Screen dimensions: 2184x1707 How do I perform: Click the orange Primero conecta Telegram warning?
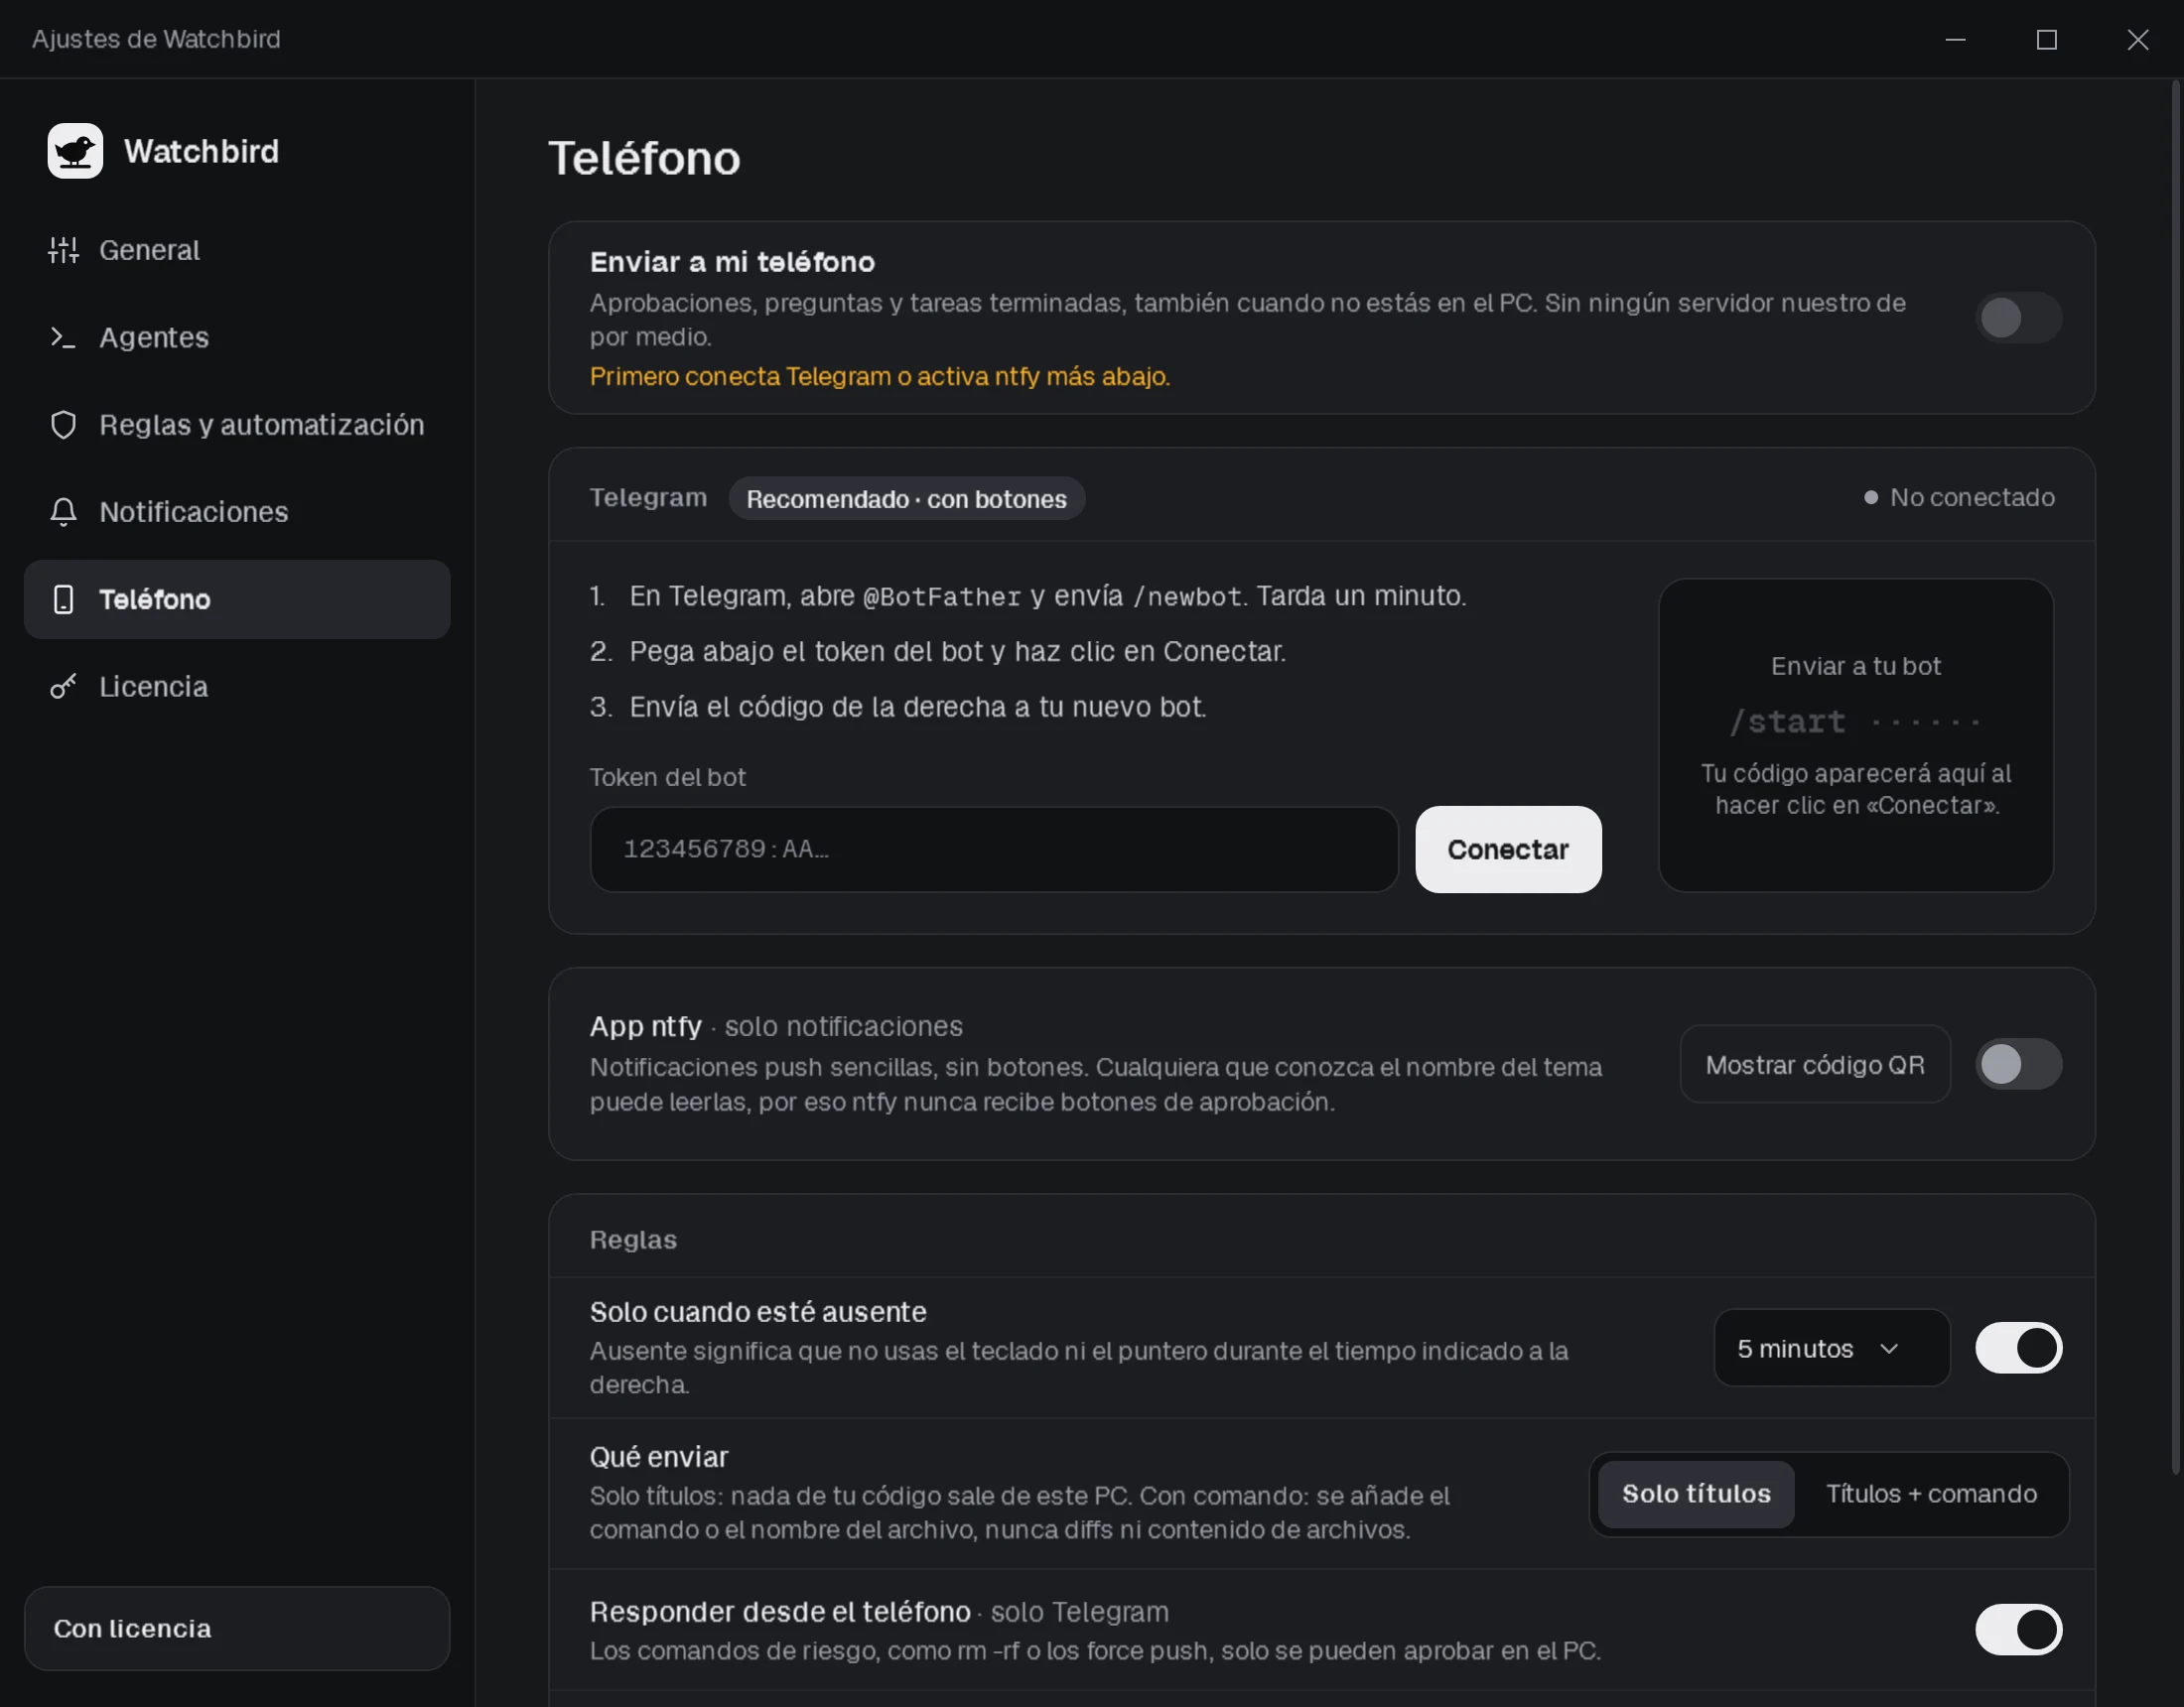coord(880,376)
